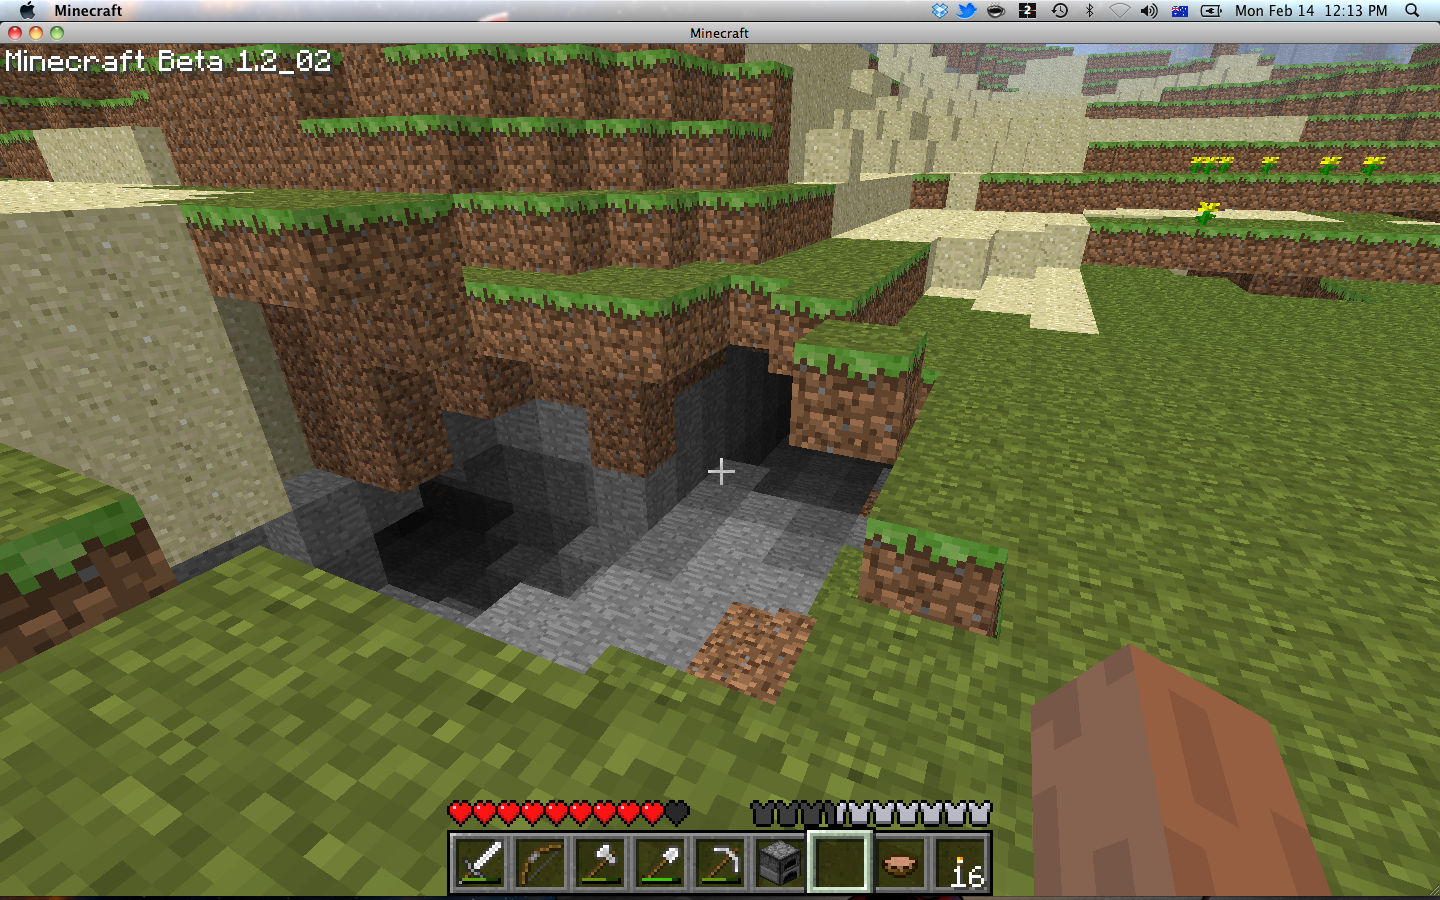Select the iron shovel hotbar slot
Viewport: 1440px width, 900px height.
tap(660, 862)
